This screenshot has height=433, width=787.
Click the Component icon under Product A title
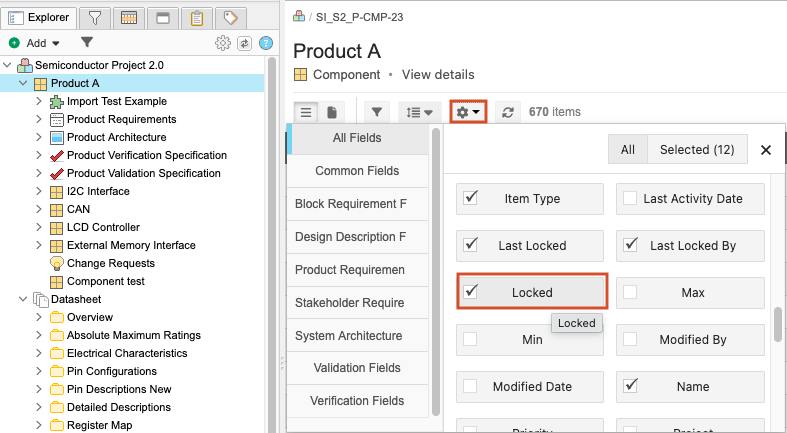(300, 75)
